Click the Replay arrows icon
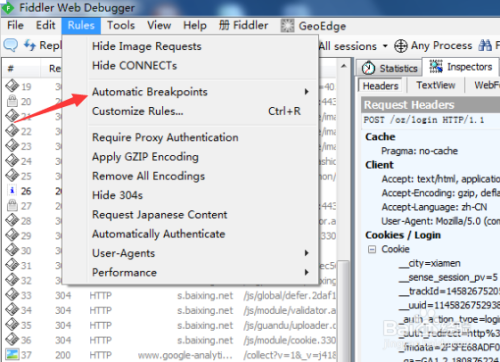Viewport: 500px width, 362px height. (30, 45)
